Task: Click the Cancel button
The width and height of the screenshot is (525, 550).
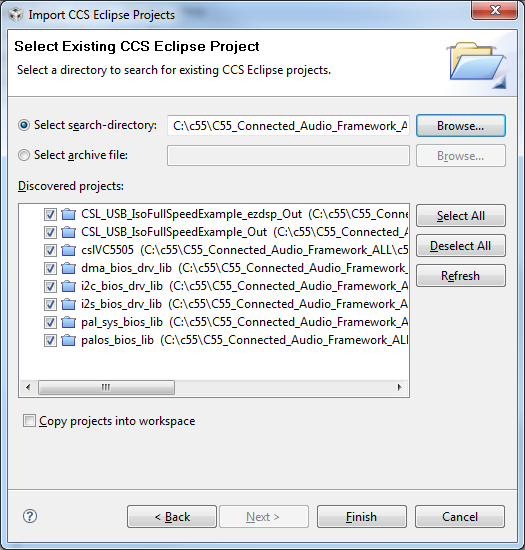Action: [x=460, y=517]
